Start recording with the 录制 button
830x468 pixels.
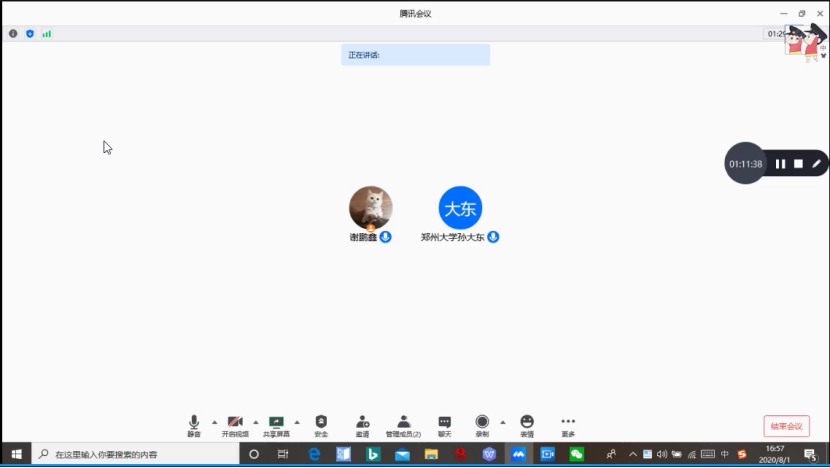(482, 424)
